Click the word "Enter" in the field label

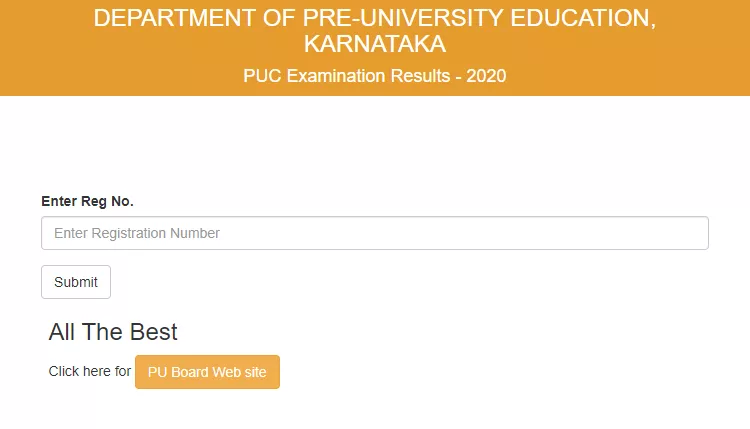[x=60, y=201]
